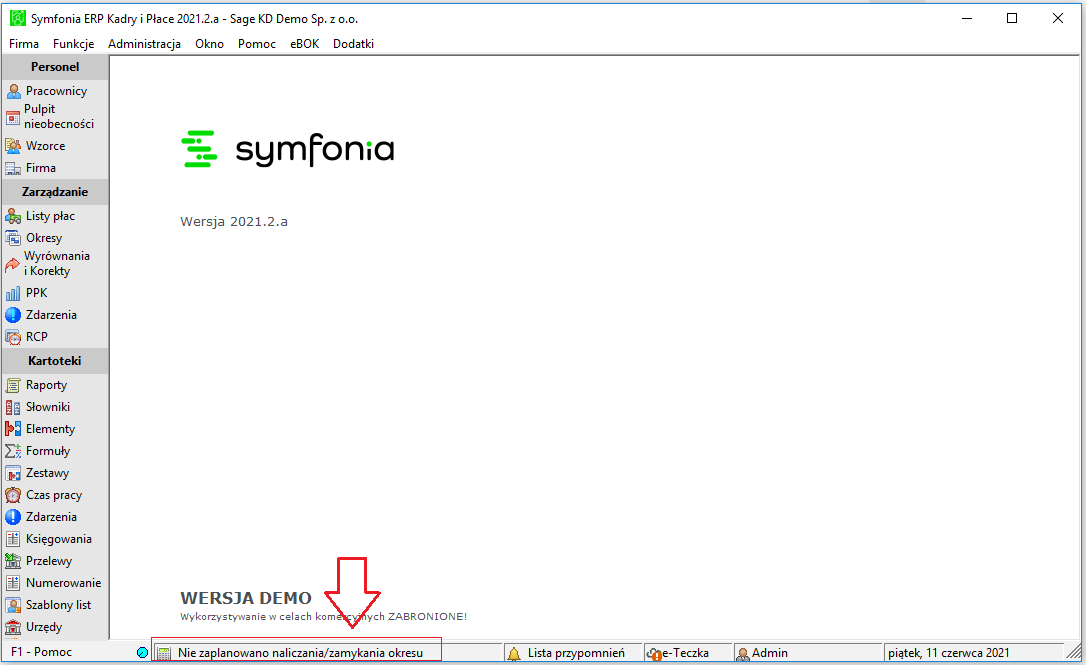Collapse the Kartoteki section header
Viewport: 1086px width, 665px height.
(x=55, y=361)
